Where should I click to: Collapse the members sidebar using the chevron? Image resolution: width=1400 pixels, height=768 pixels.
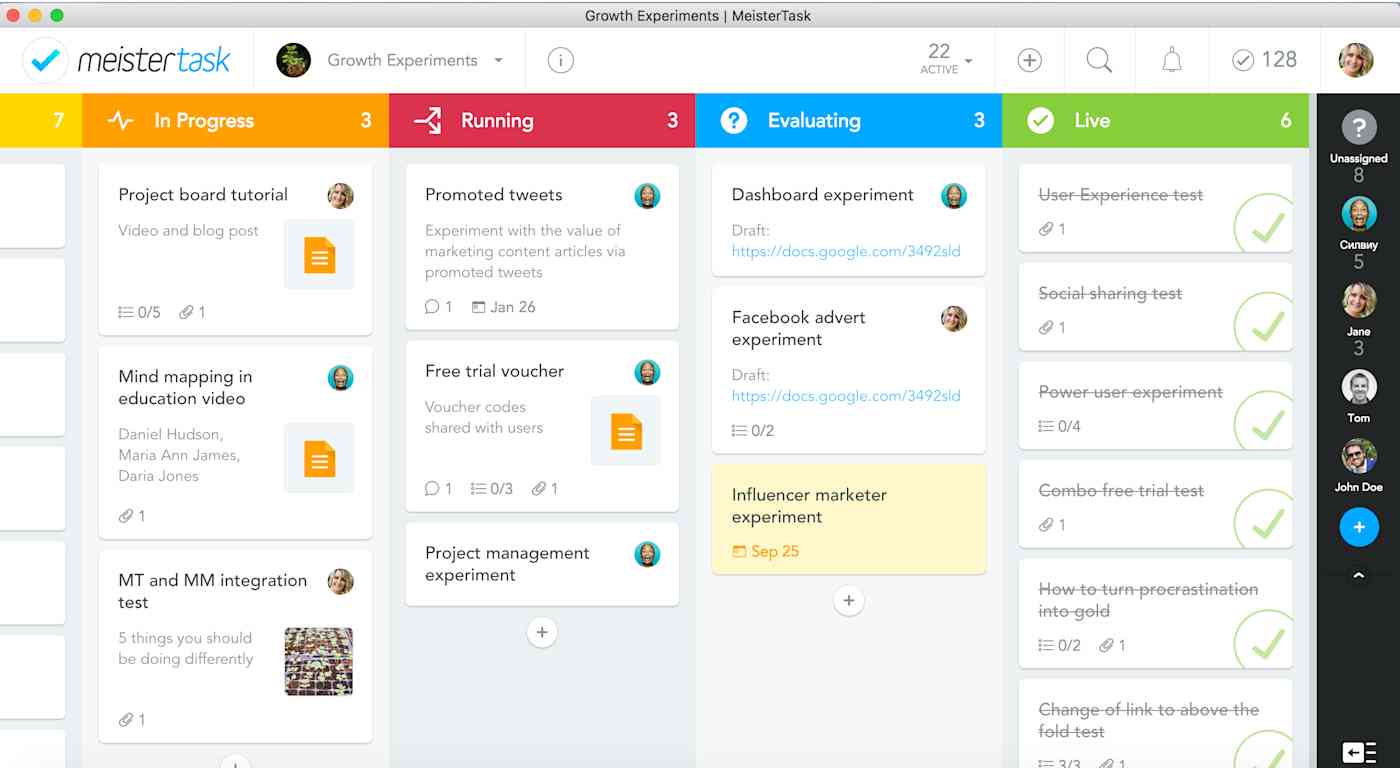[x=1358, y=575]
